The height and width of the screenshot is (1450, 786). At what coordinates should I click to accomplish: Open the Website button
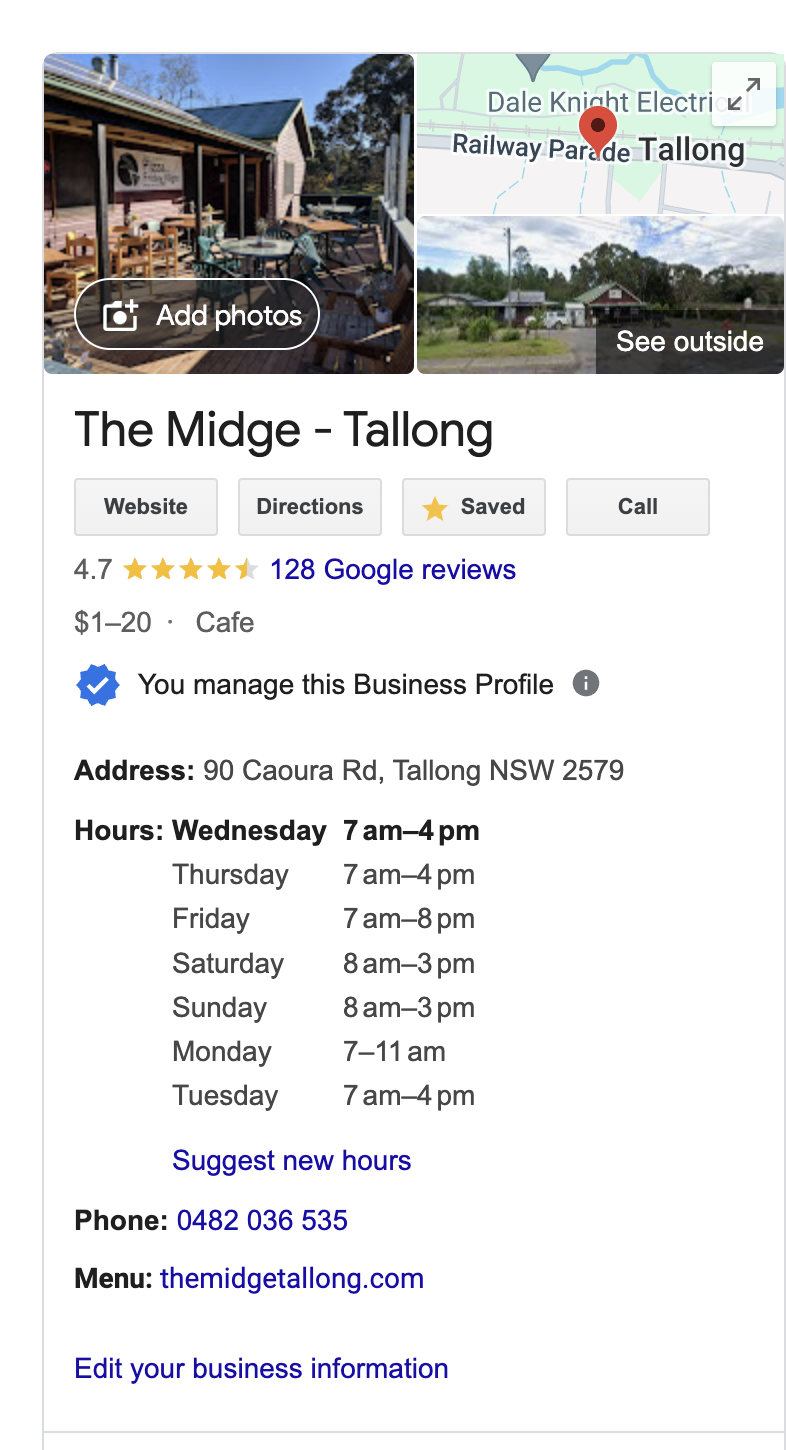[146, 507]
